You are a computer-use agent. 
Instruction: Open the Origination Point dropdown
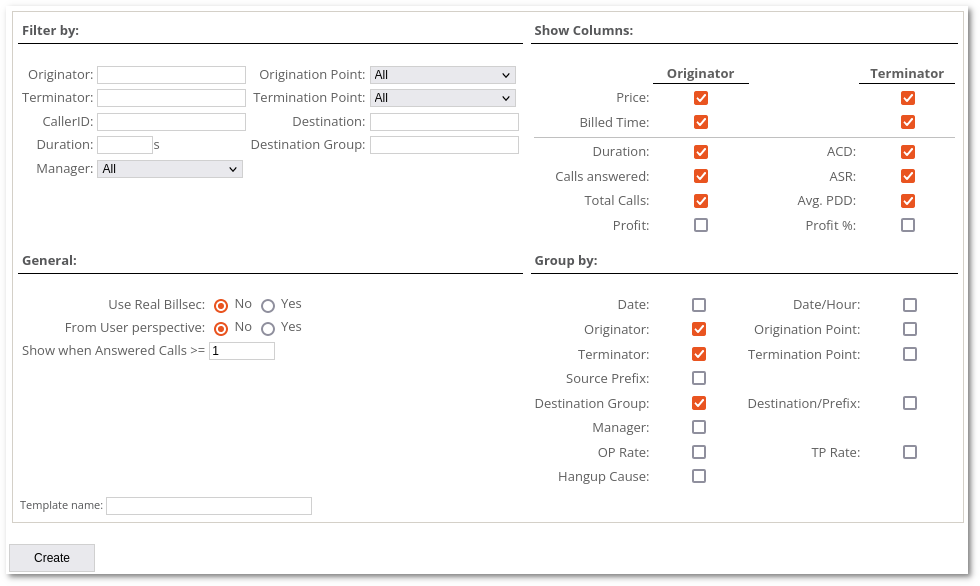(442, 75)
